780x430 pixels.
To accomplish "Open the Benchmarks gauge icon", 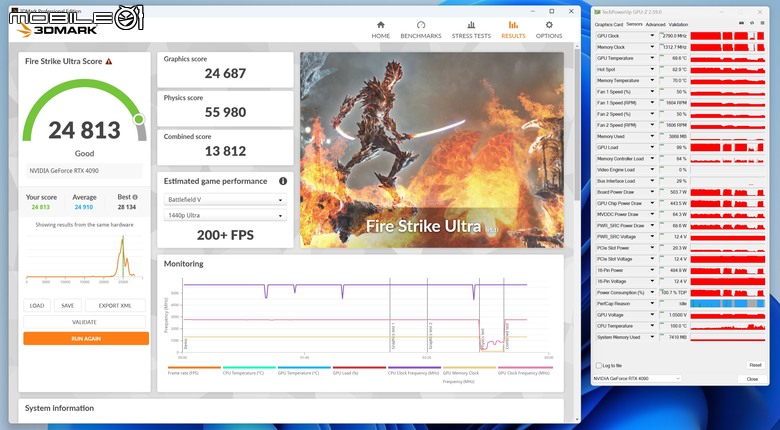I will (x=421, y=25).
